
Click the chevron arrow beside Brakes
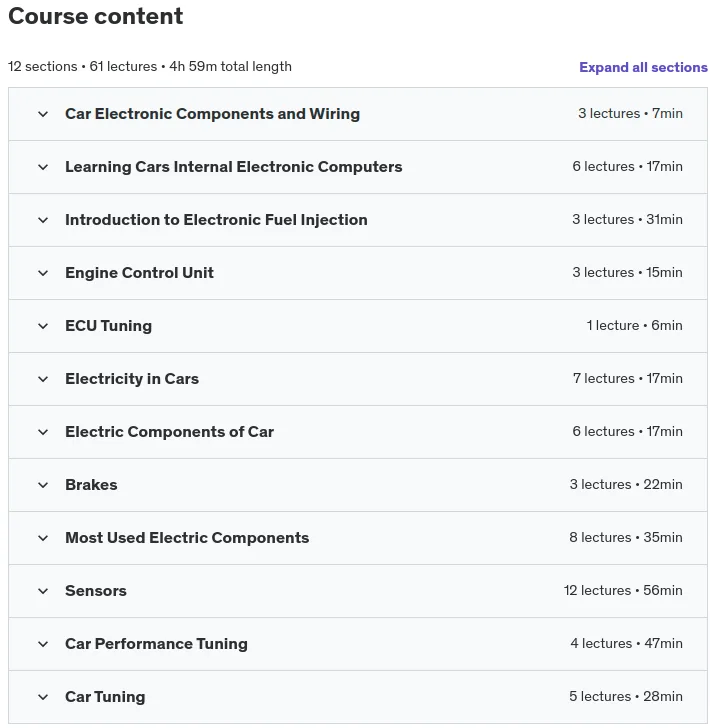click(x=43, y=485)
